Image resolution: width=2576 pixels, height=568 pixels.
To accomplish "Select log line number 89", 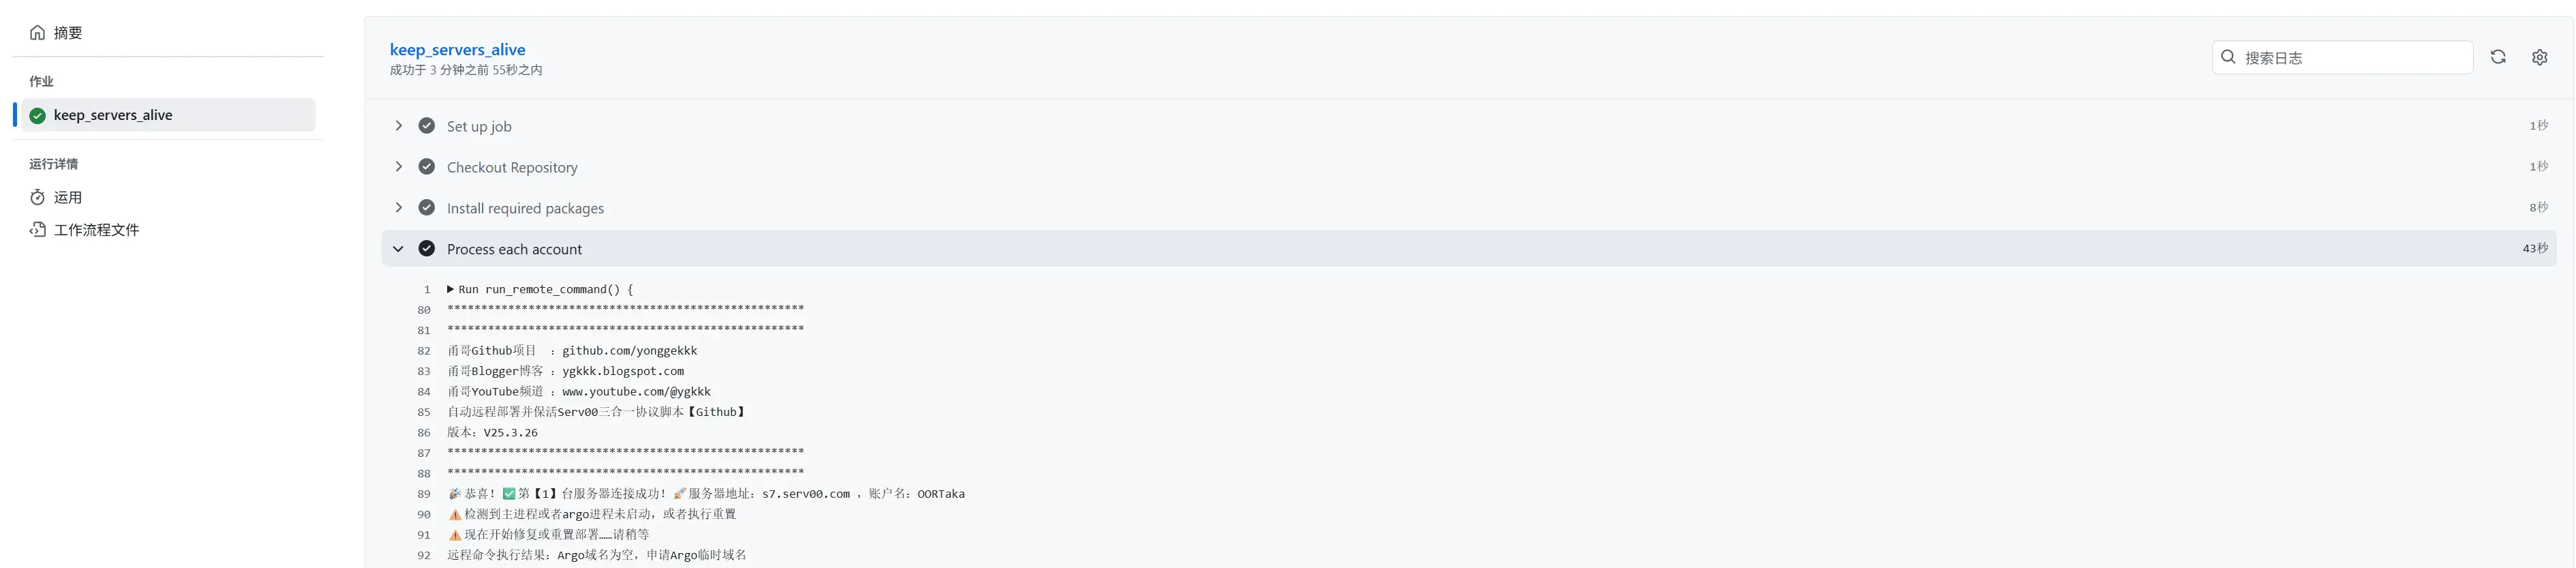I will (x=424, y=494).
